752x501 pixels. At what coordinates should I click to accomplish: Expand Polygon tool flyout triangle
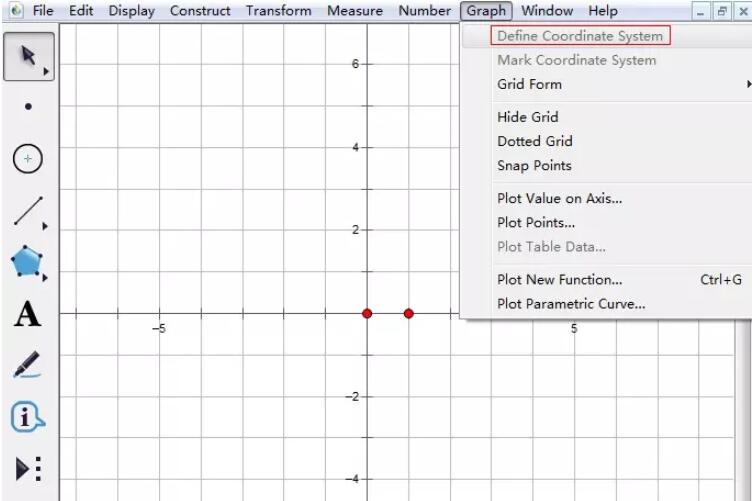click(45, 278)
